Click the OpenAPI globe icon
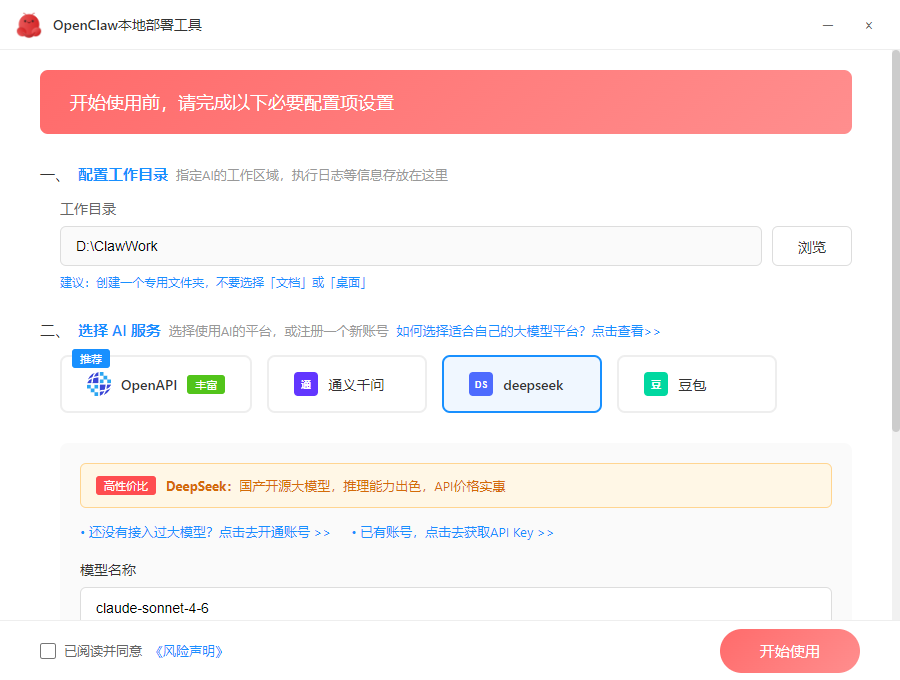Image resolution: width=900 pixels, height=680 pixels. point(99,384)
